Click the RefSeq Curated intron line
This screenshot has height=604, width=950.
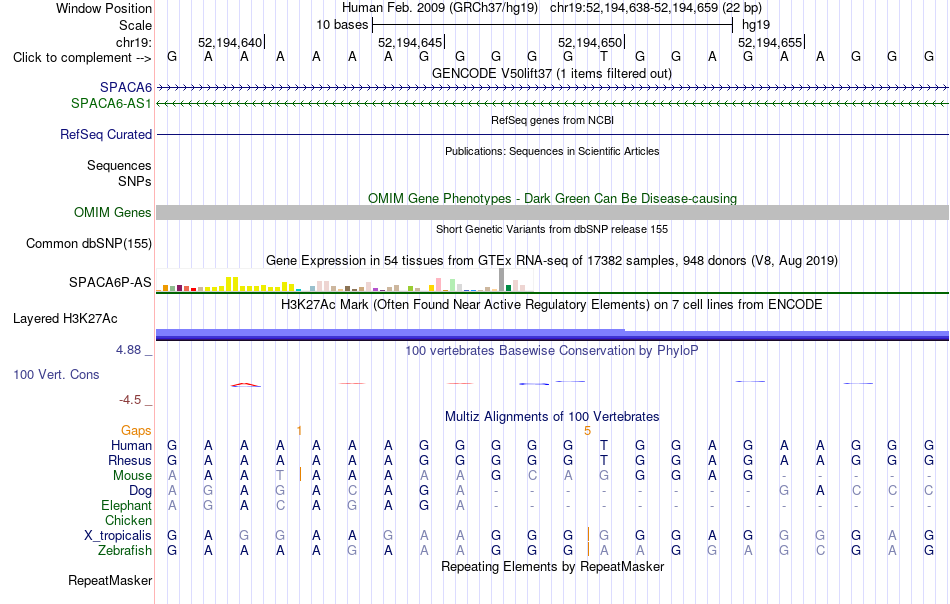[552, 134]
